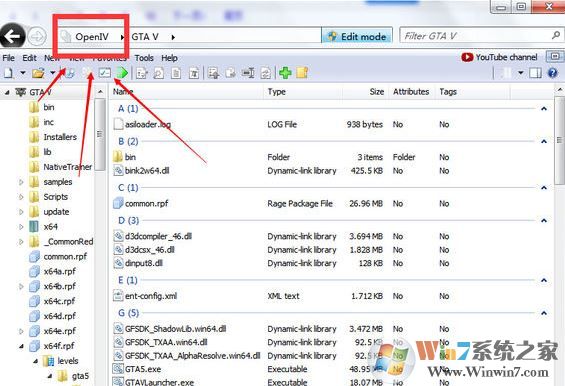Viewport: 565px width, 386px height.
Task: Click the copy pages toolbar icon
Action: click(230, 73)
